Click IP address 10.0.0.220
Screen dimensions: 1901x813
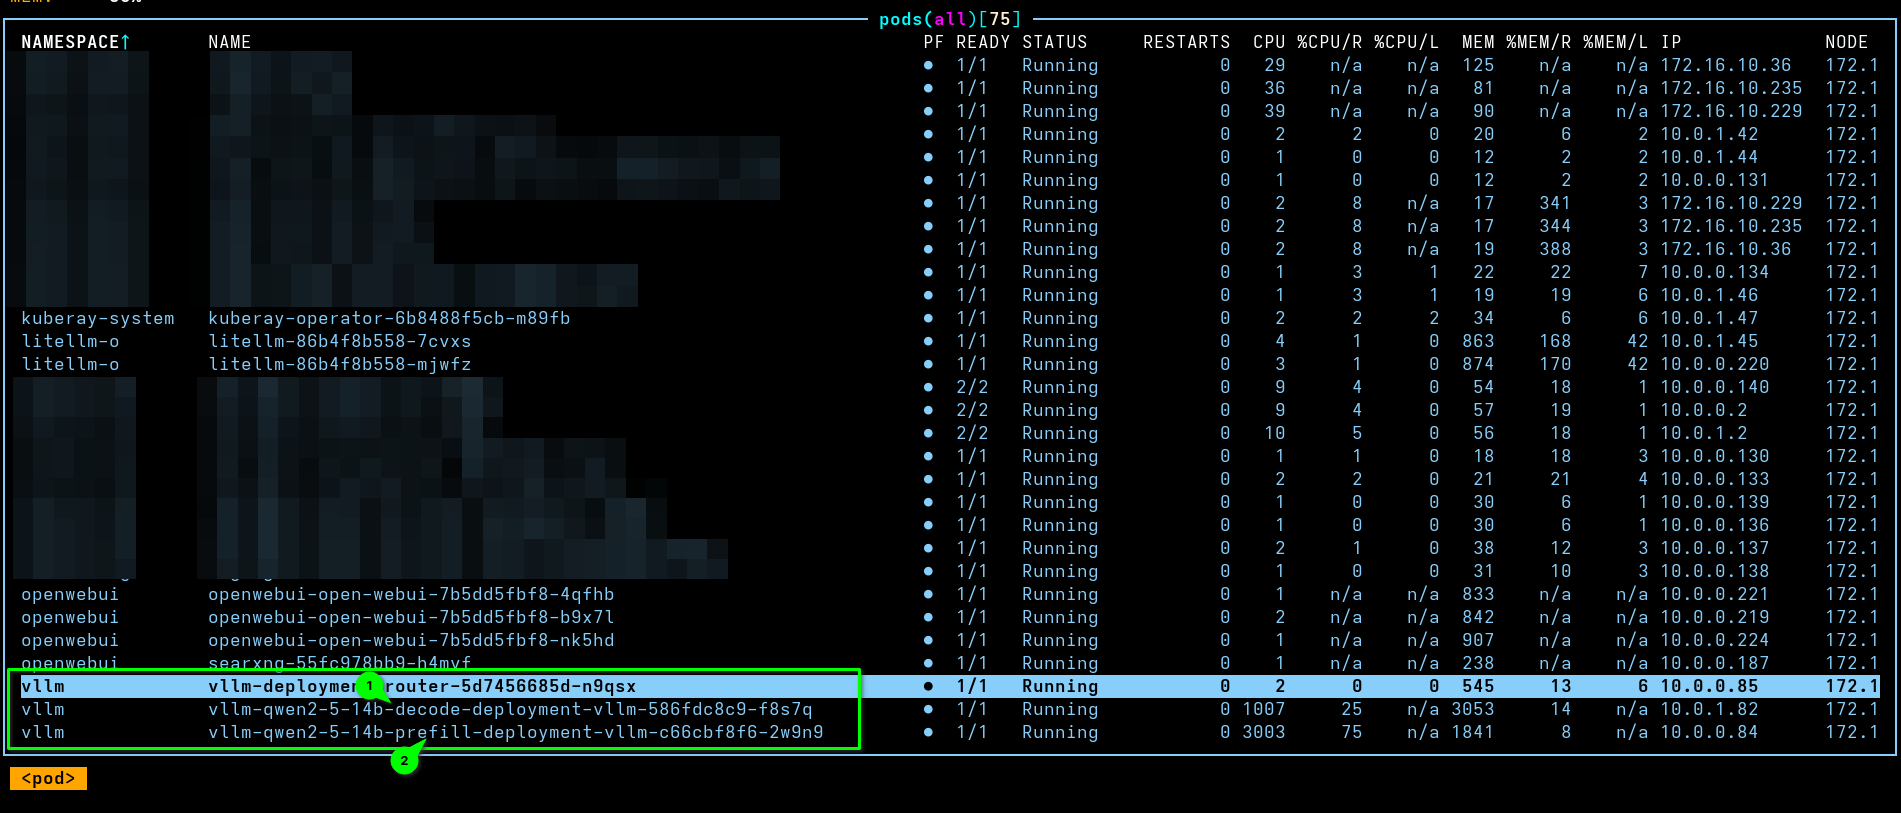tap(1715, 364)
